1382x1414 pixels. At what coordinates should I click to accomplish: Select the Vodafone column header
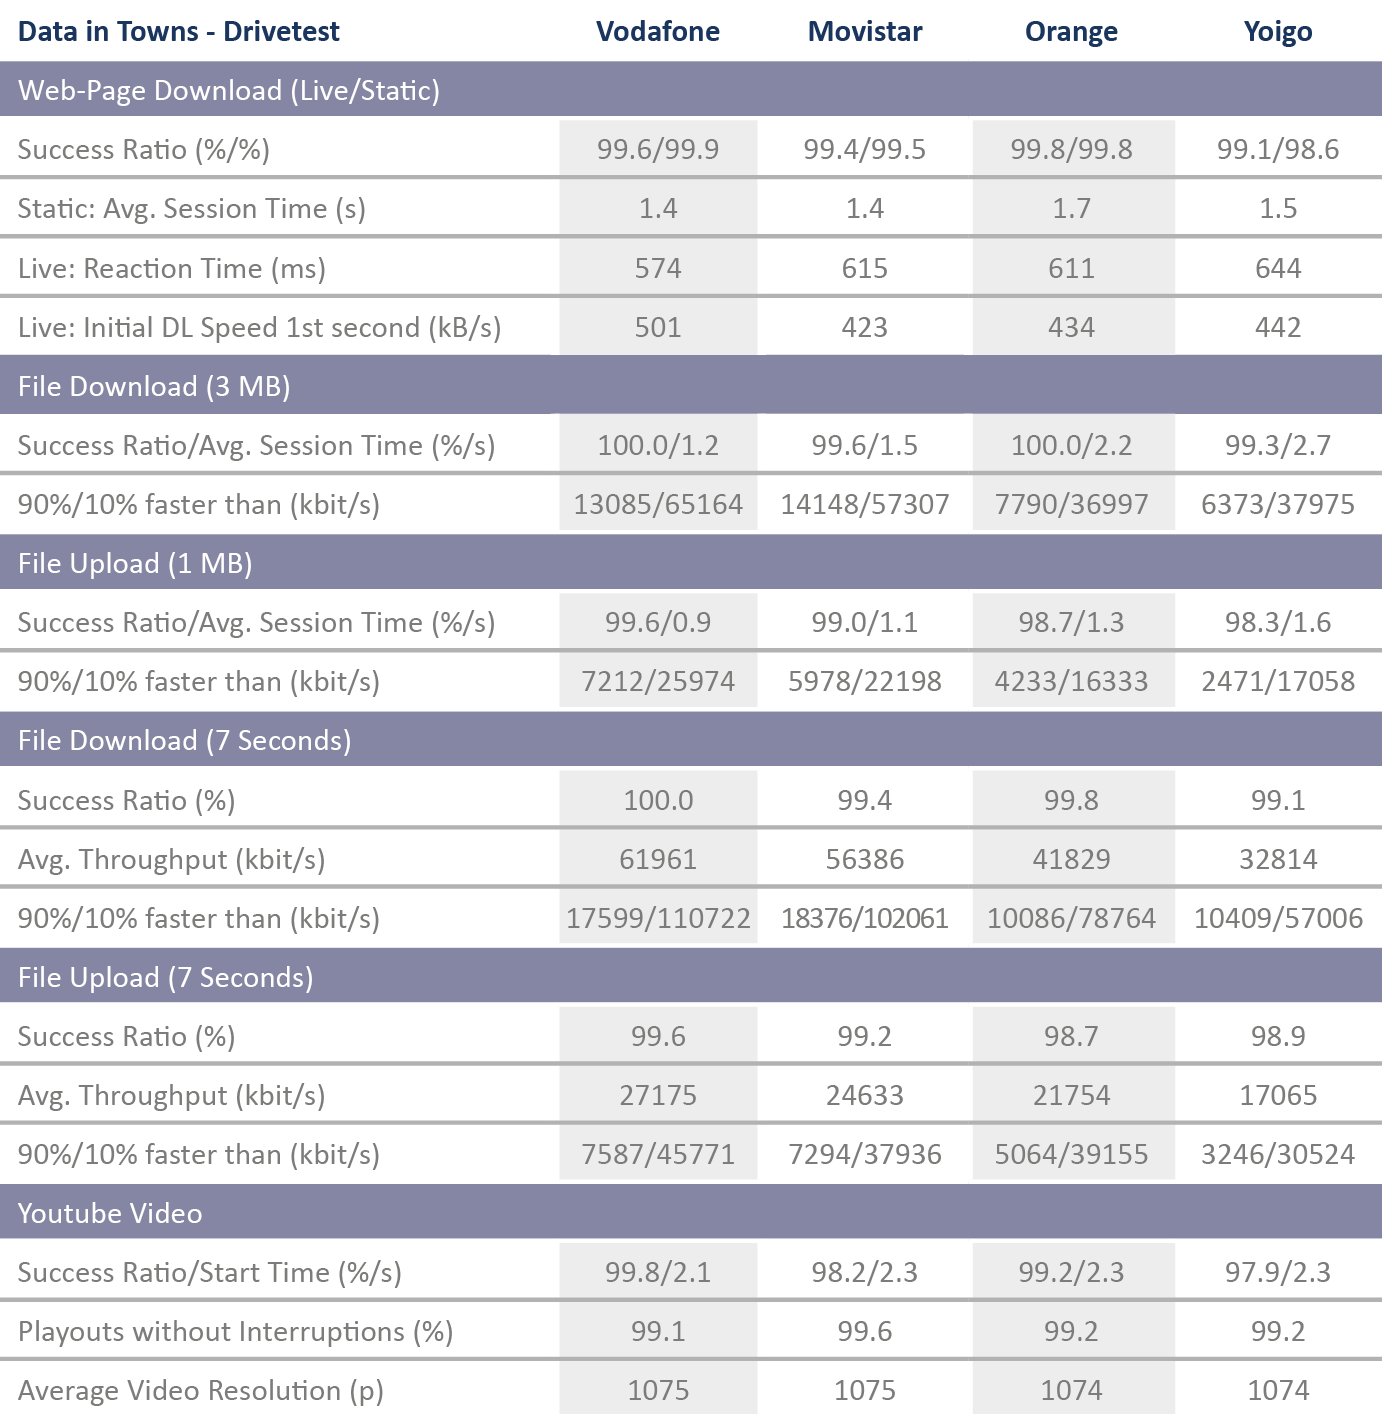pos(658,31)
